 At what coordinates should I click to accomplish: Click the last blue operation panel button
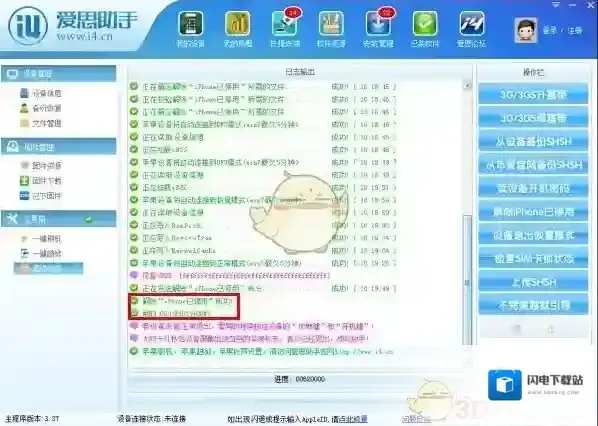pyautogui.click(x=533, y=305)
